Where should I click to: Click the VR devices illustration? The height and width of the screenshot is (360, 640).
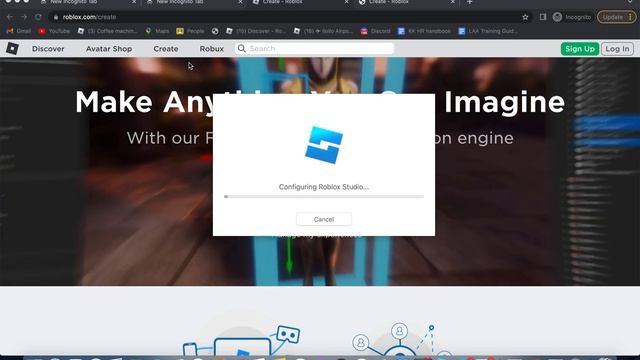tap(242, 340)
